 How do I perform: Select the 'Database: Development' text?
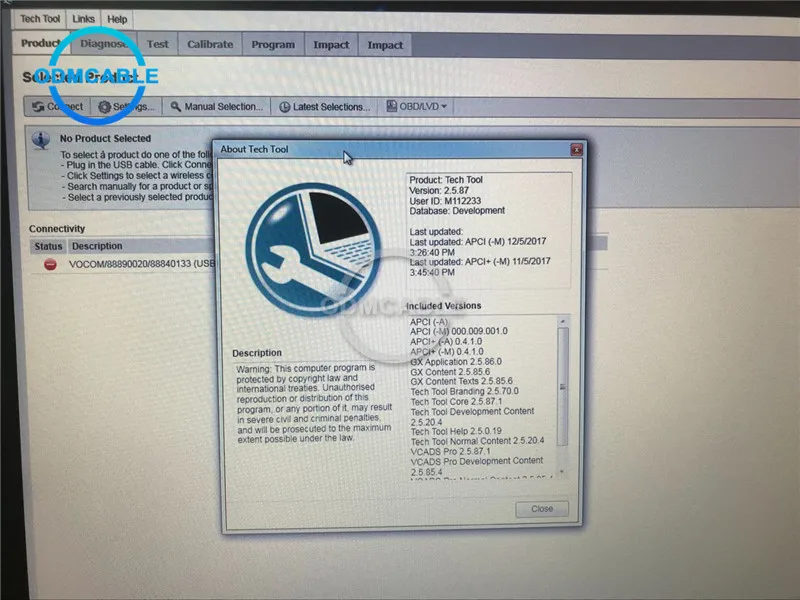coord(457,211)
